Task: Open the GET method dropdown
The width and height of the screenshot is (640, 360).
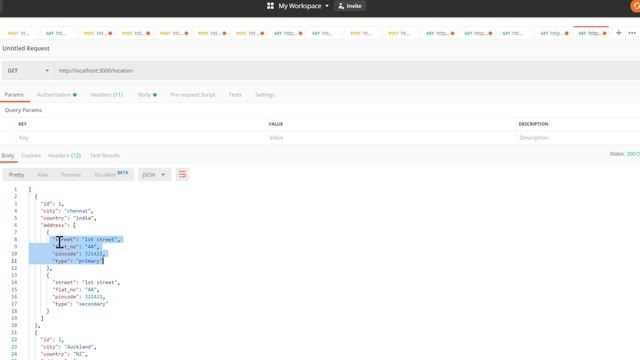Action: coord(28,71)
